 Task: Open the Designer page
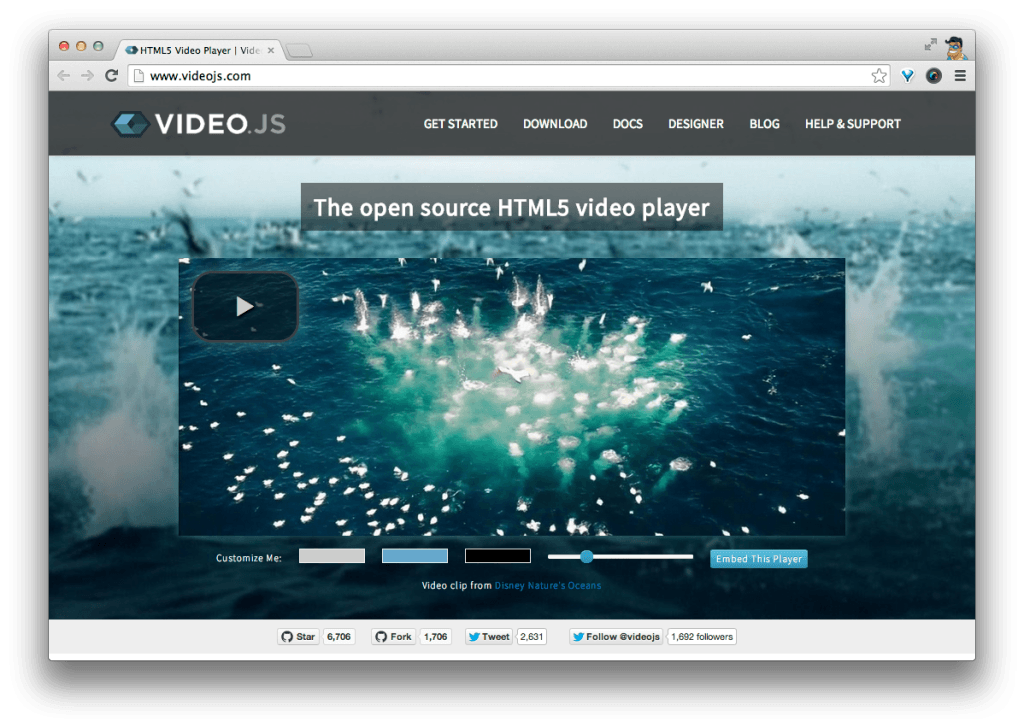[696, 124]
